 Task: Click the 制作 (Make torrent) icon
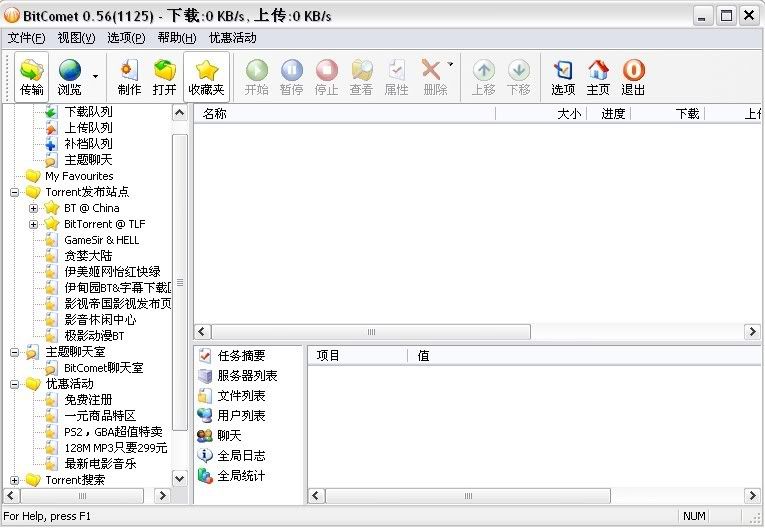tap(129, 77)
